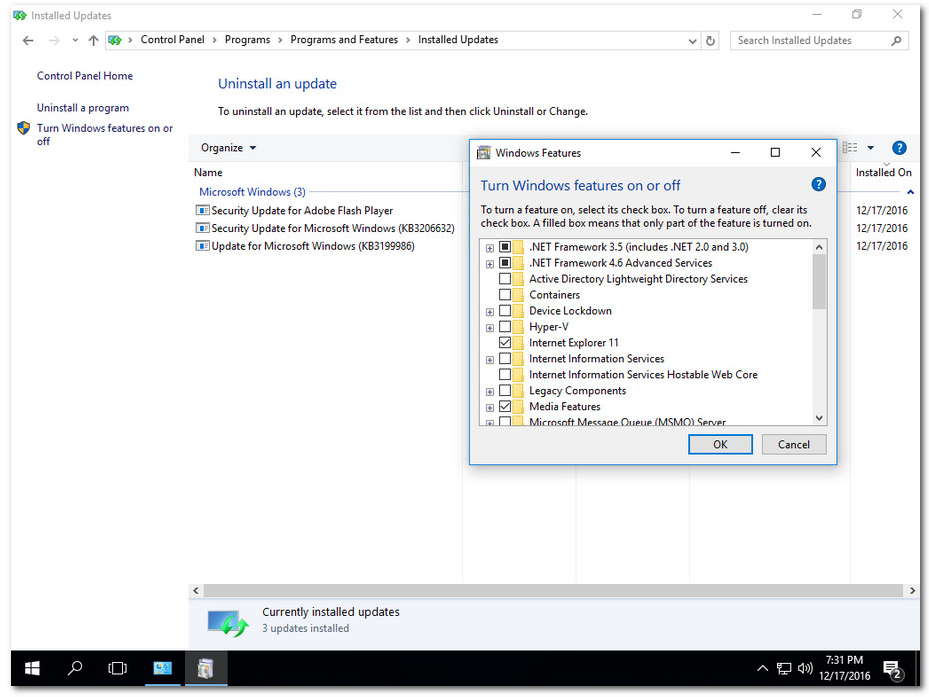Click the Back arrow in Installed Updates window
This screenshot has height=697, width=929.
pyautogui.click(x=28, y=40)
